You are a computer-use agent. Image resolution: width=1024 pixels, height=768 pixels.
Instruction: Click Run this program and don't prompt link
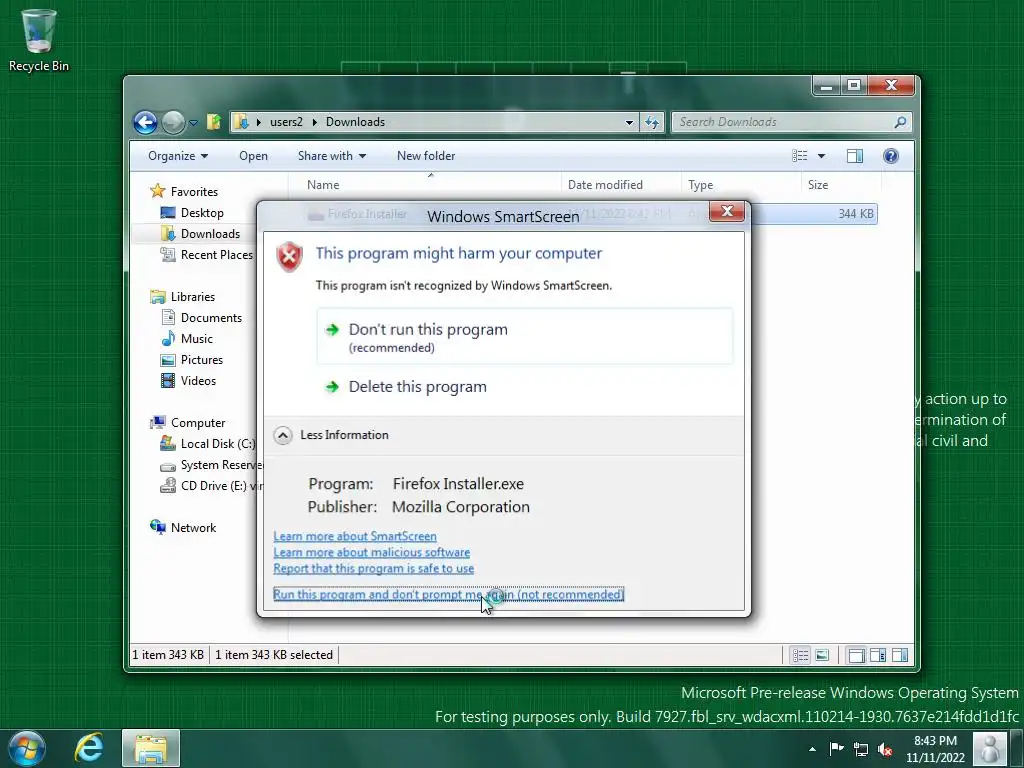tap(449, 594)
